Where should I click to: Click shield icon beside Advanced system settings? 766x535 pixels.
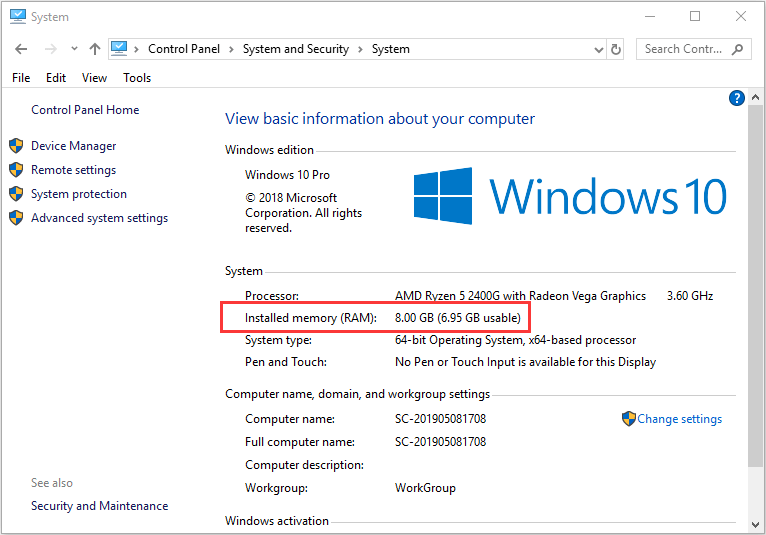(x=16, y=217)
